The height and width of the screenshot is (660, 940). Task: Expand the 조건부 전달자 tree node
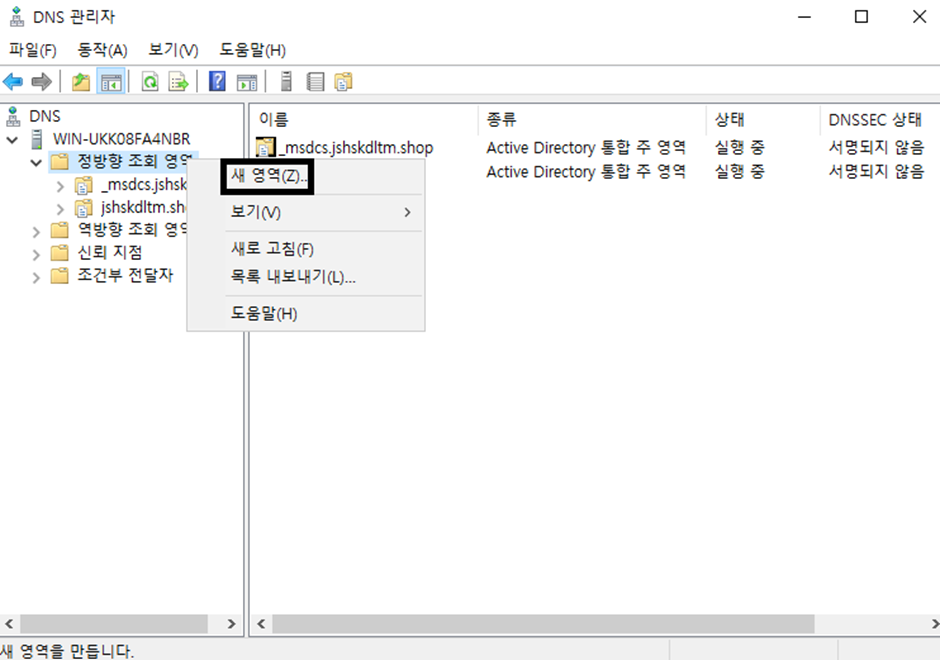click(x=36, y=276)
